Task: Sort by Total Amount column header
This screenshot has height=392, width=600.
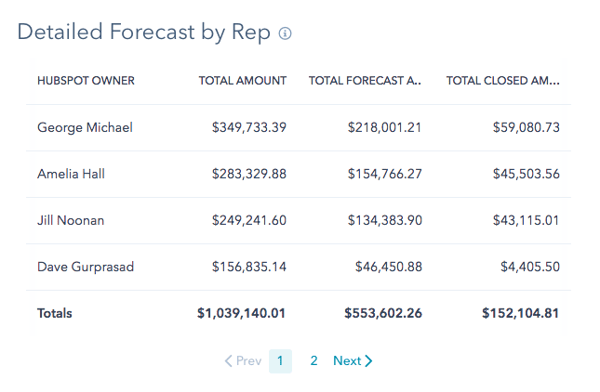Action: click(x=242, y=81)
